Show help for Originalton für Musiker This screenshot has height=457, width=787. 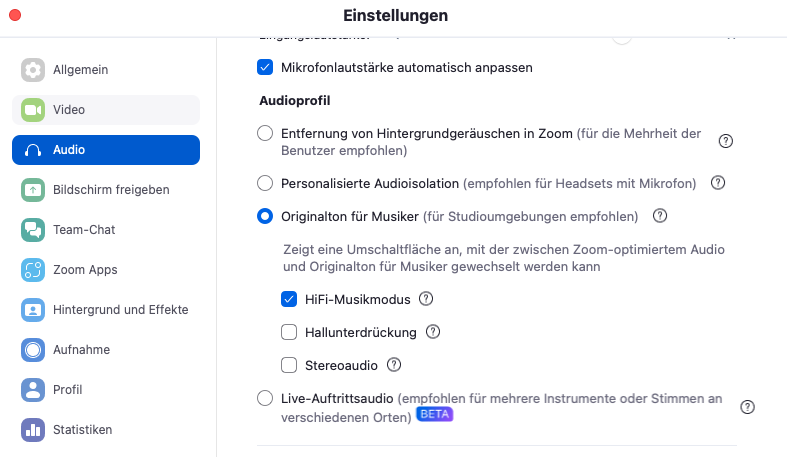[x=660, y=216]
